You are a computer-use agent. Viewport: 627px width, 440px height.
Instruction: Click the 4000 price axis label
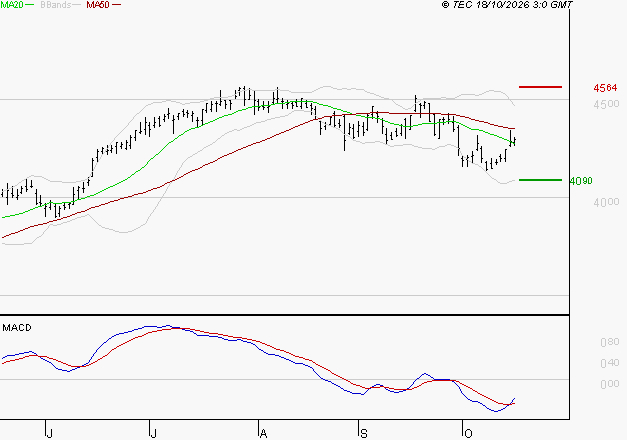(606, 202)
